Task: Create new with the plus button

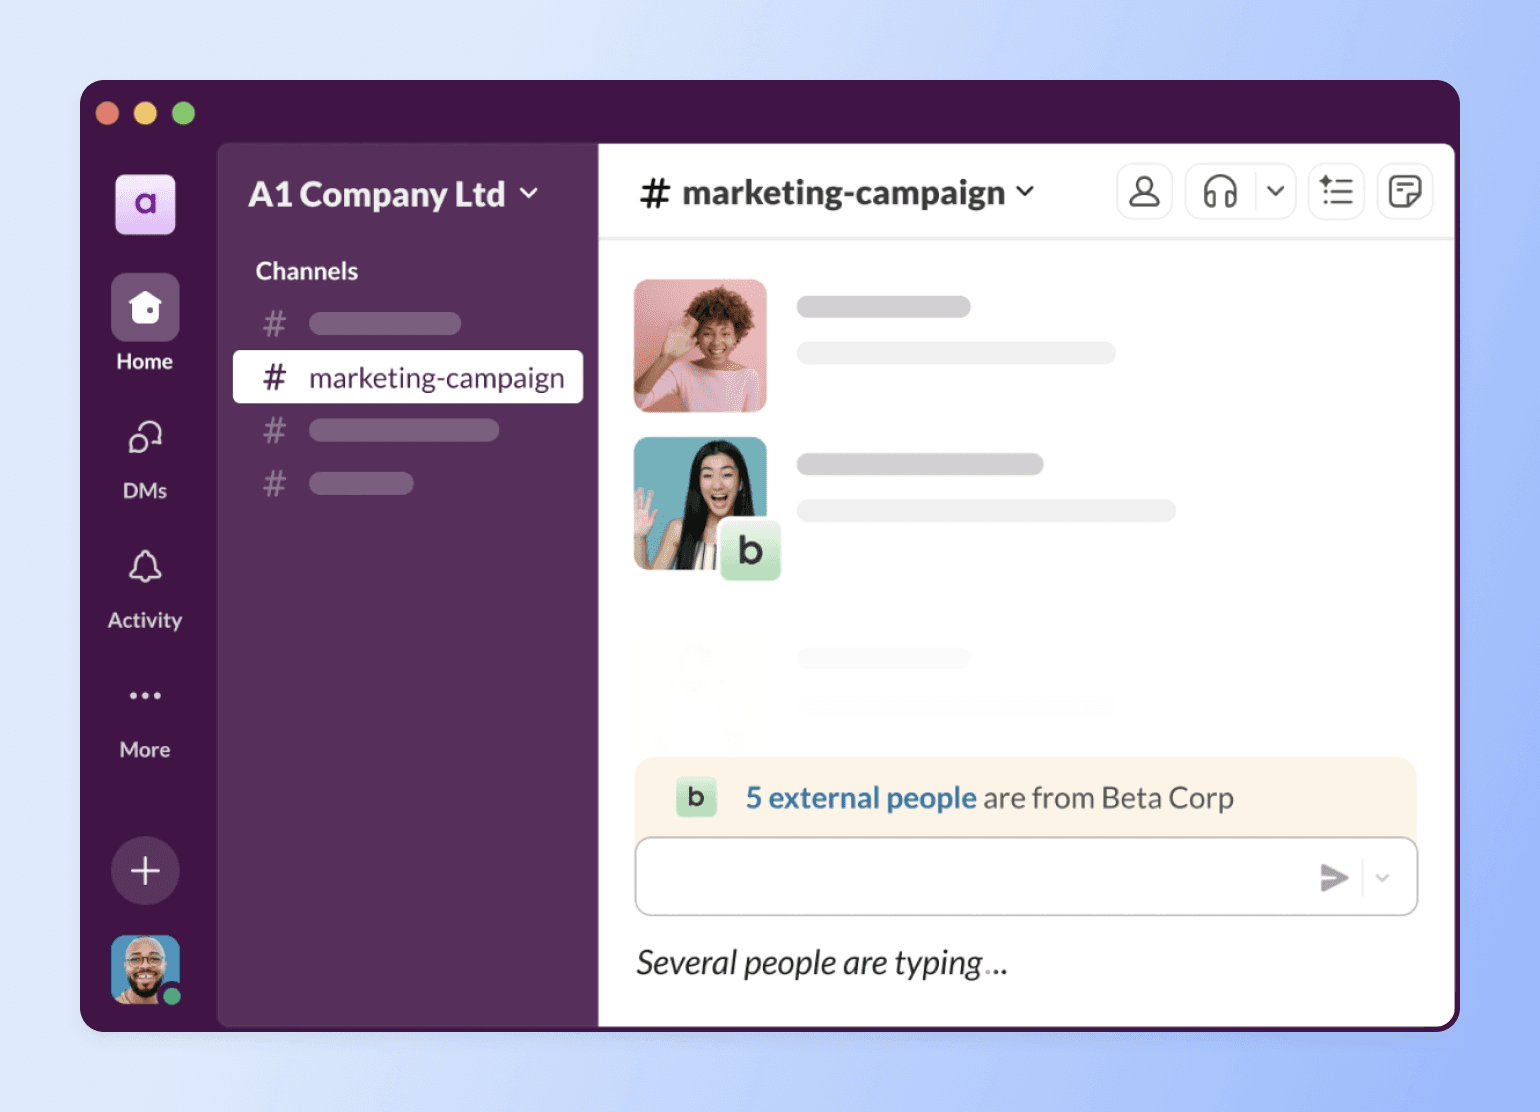Action: [x=144, y=870]
